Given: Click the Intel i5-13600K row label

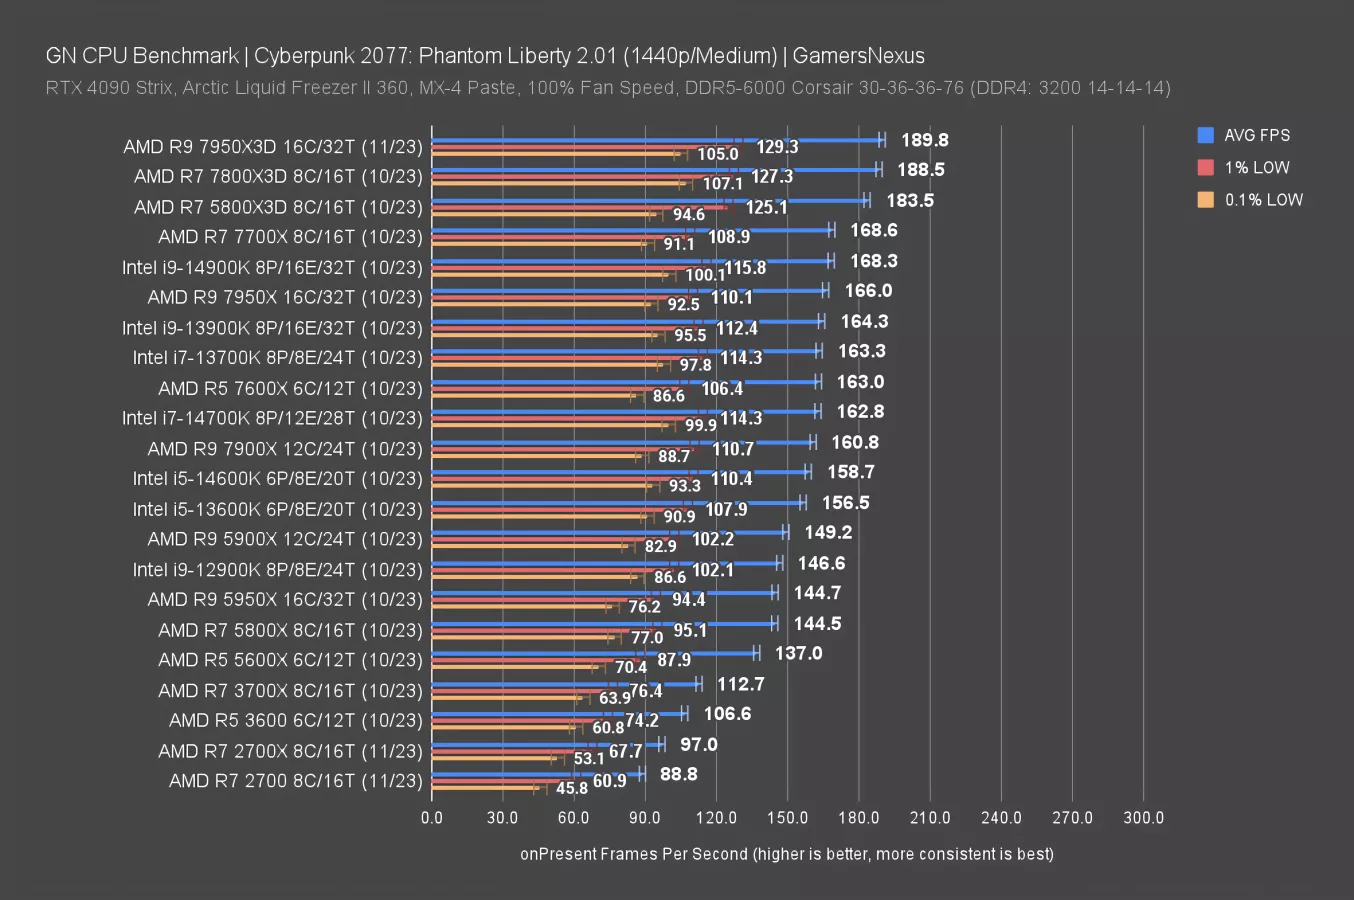Looking at the screenshot, I should click(278, 509).
